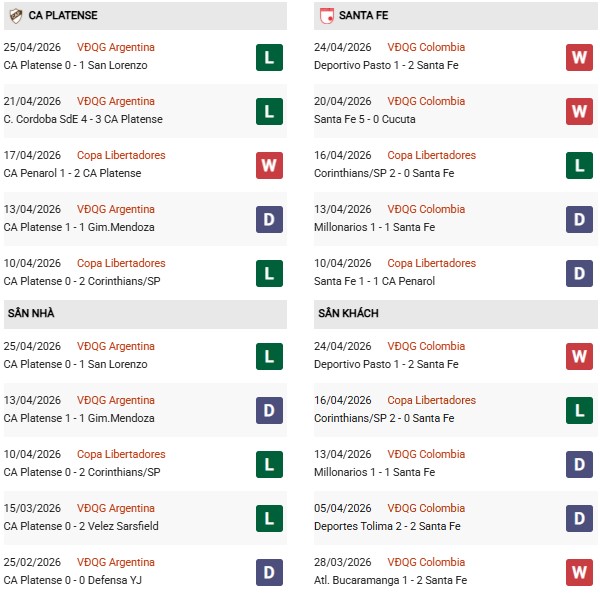
Task: Click the CA Platense team logo
Action: point(13,16)
